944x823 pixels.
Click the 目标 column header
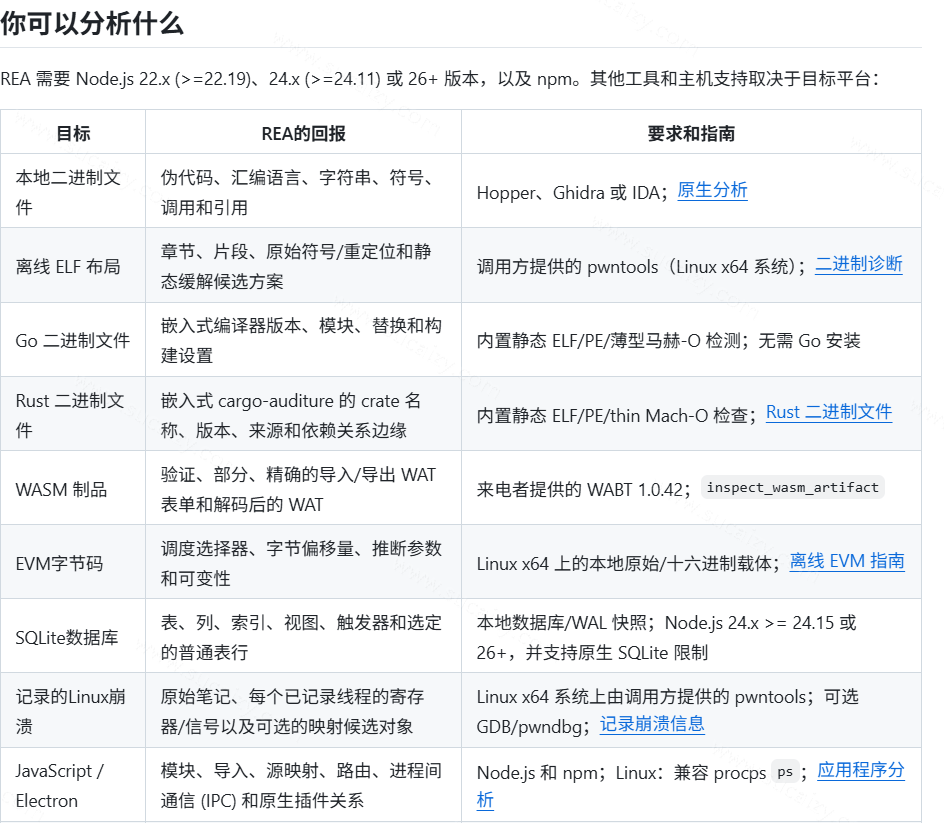click(73, 133)
